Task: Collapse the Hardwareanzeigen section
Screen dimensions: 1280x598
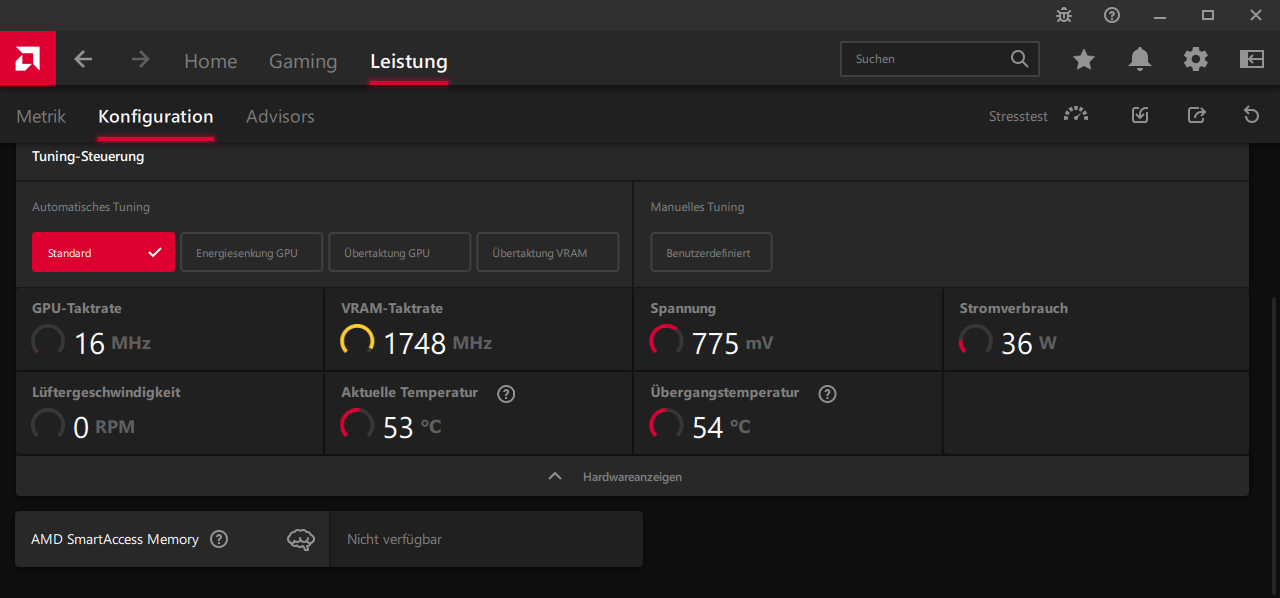Action: (632, 476)
